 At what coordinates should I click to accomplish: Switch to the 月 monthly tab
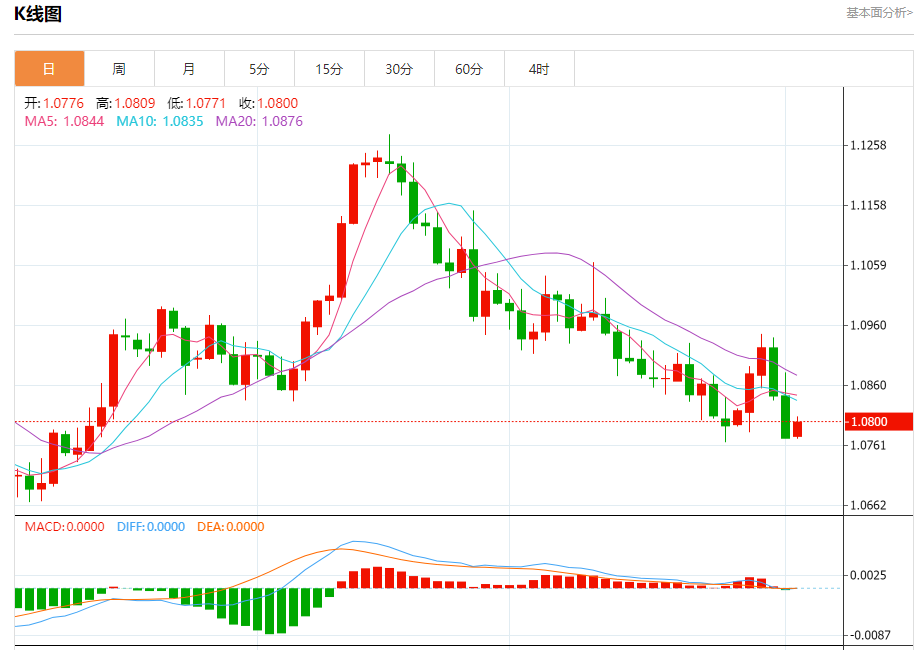point(189,69)
